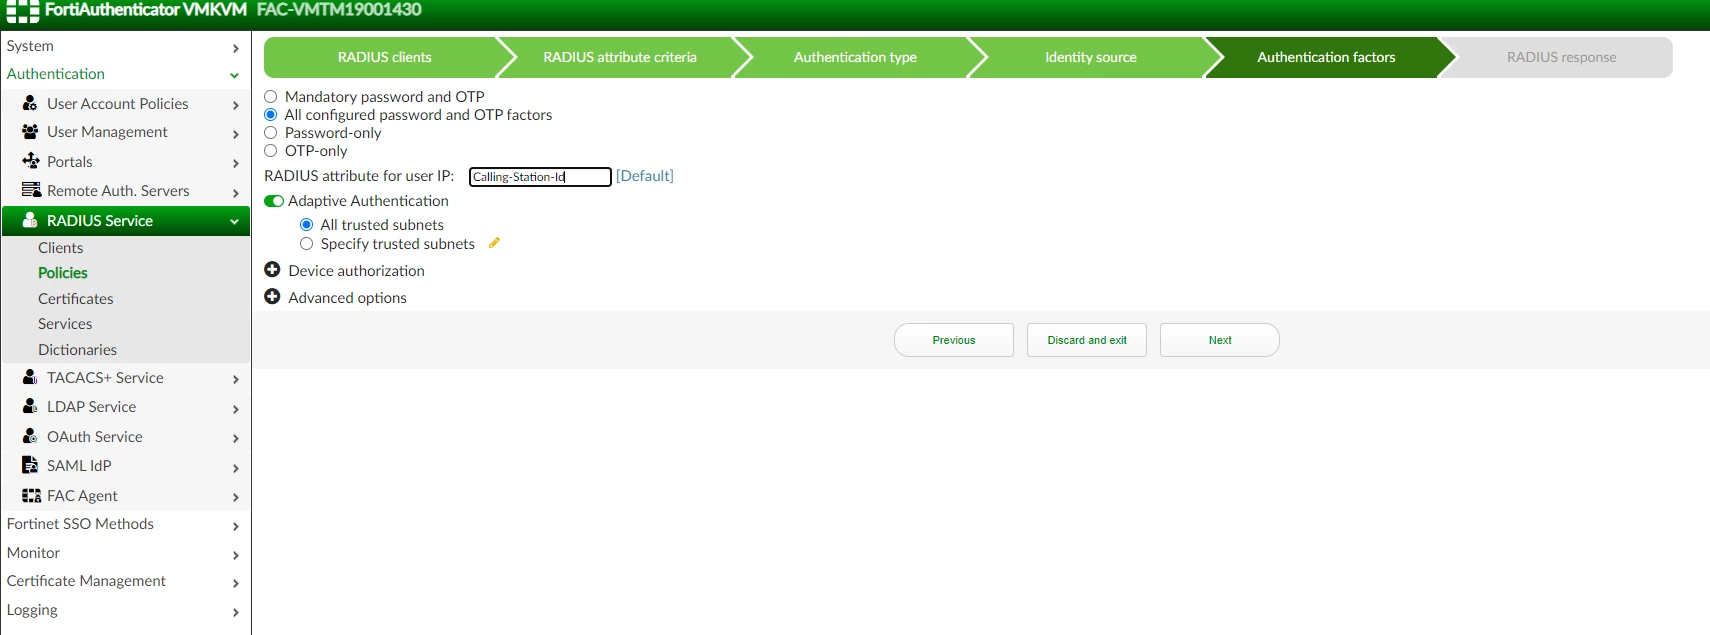Click the RADIUS attribute for user IP field
Screen dimensions: 1710x635
pos(540,177)
